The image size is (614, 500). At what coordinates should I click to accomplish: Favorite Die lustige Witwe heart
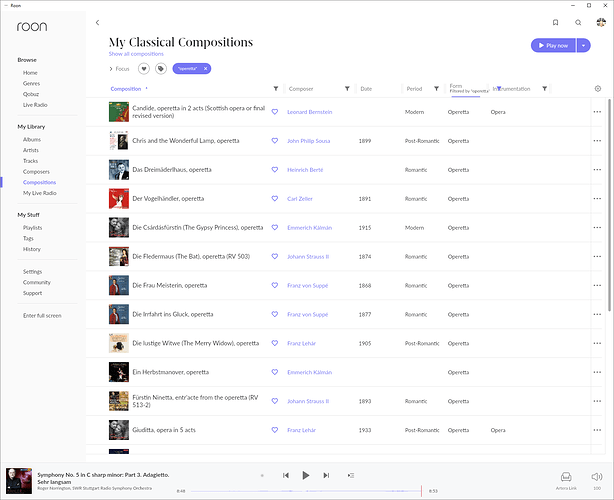pos(275,343)
